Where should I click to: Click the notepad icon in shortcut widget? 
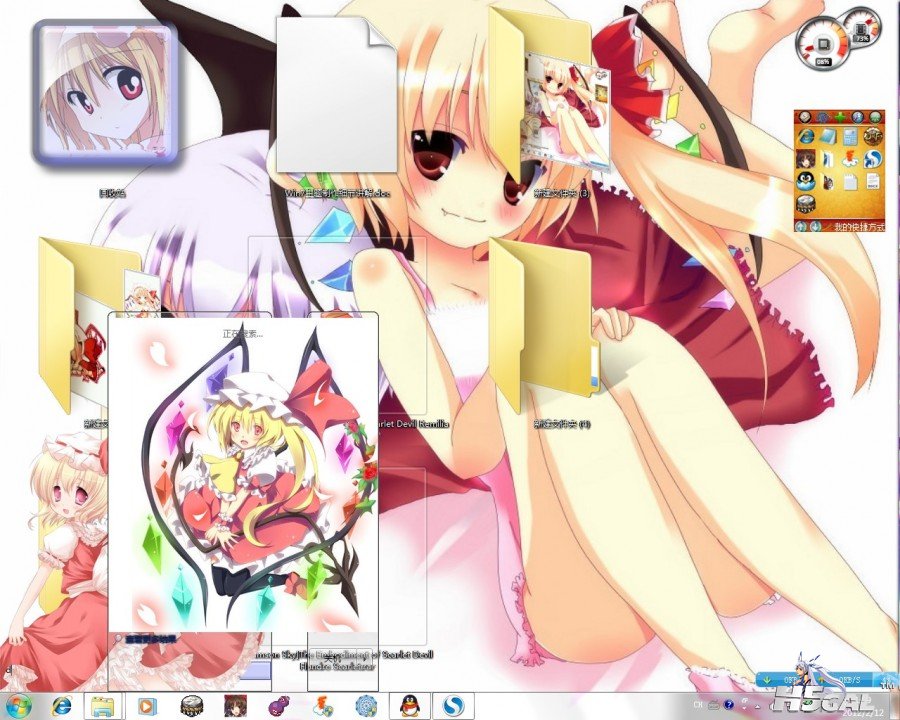click(850, 182)
